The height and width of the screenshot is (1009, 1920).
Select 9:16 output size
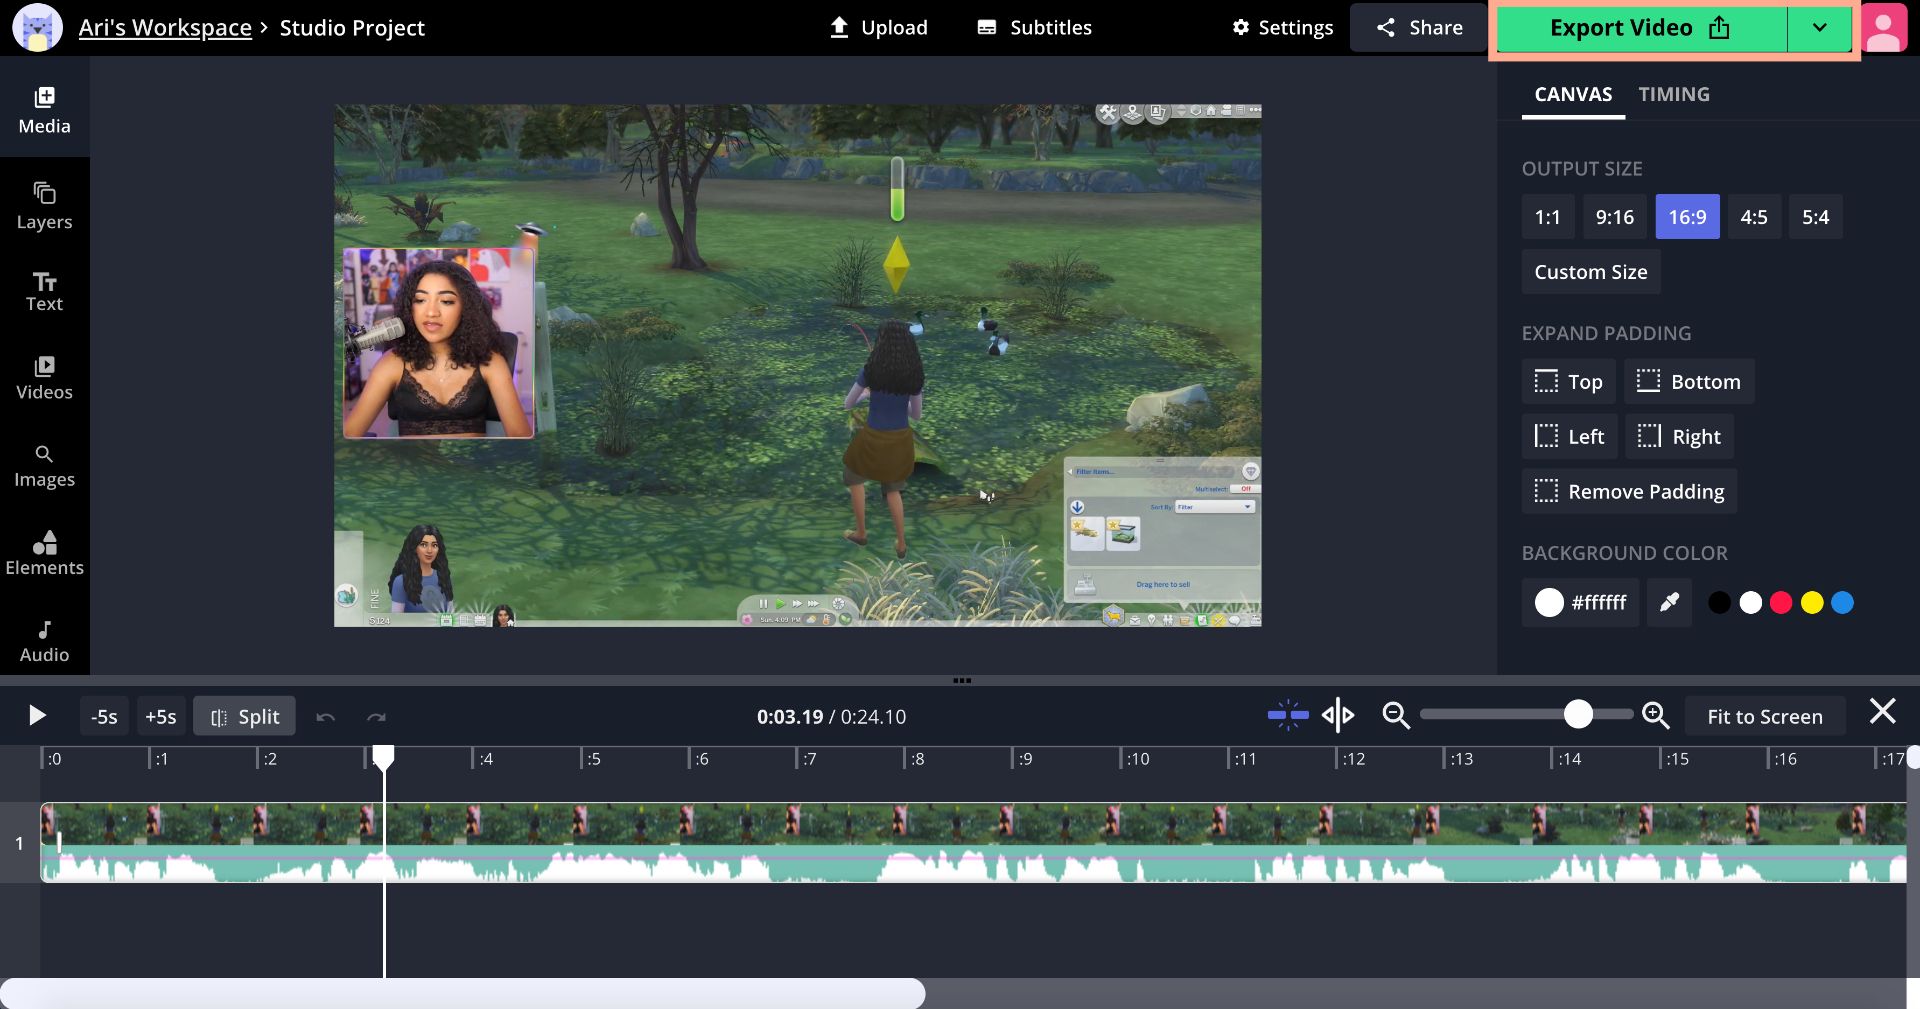click(x=1615, y=217)
